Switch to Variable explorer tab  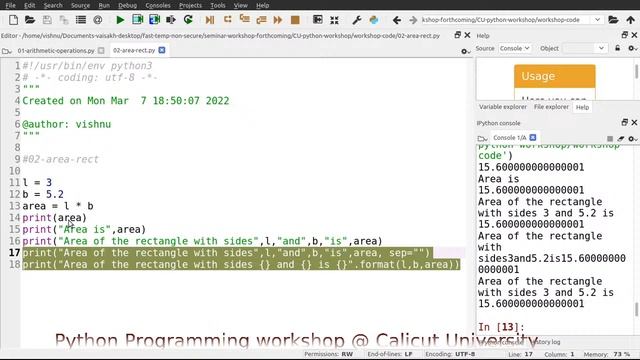pyautogui.click(x=503, y=107)
